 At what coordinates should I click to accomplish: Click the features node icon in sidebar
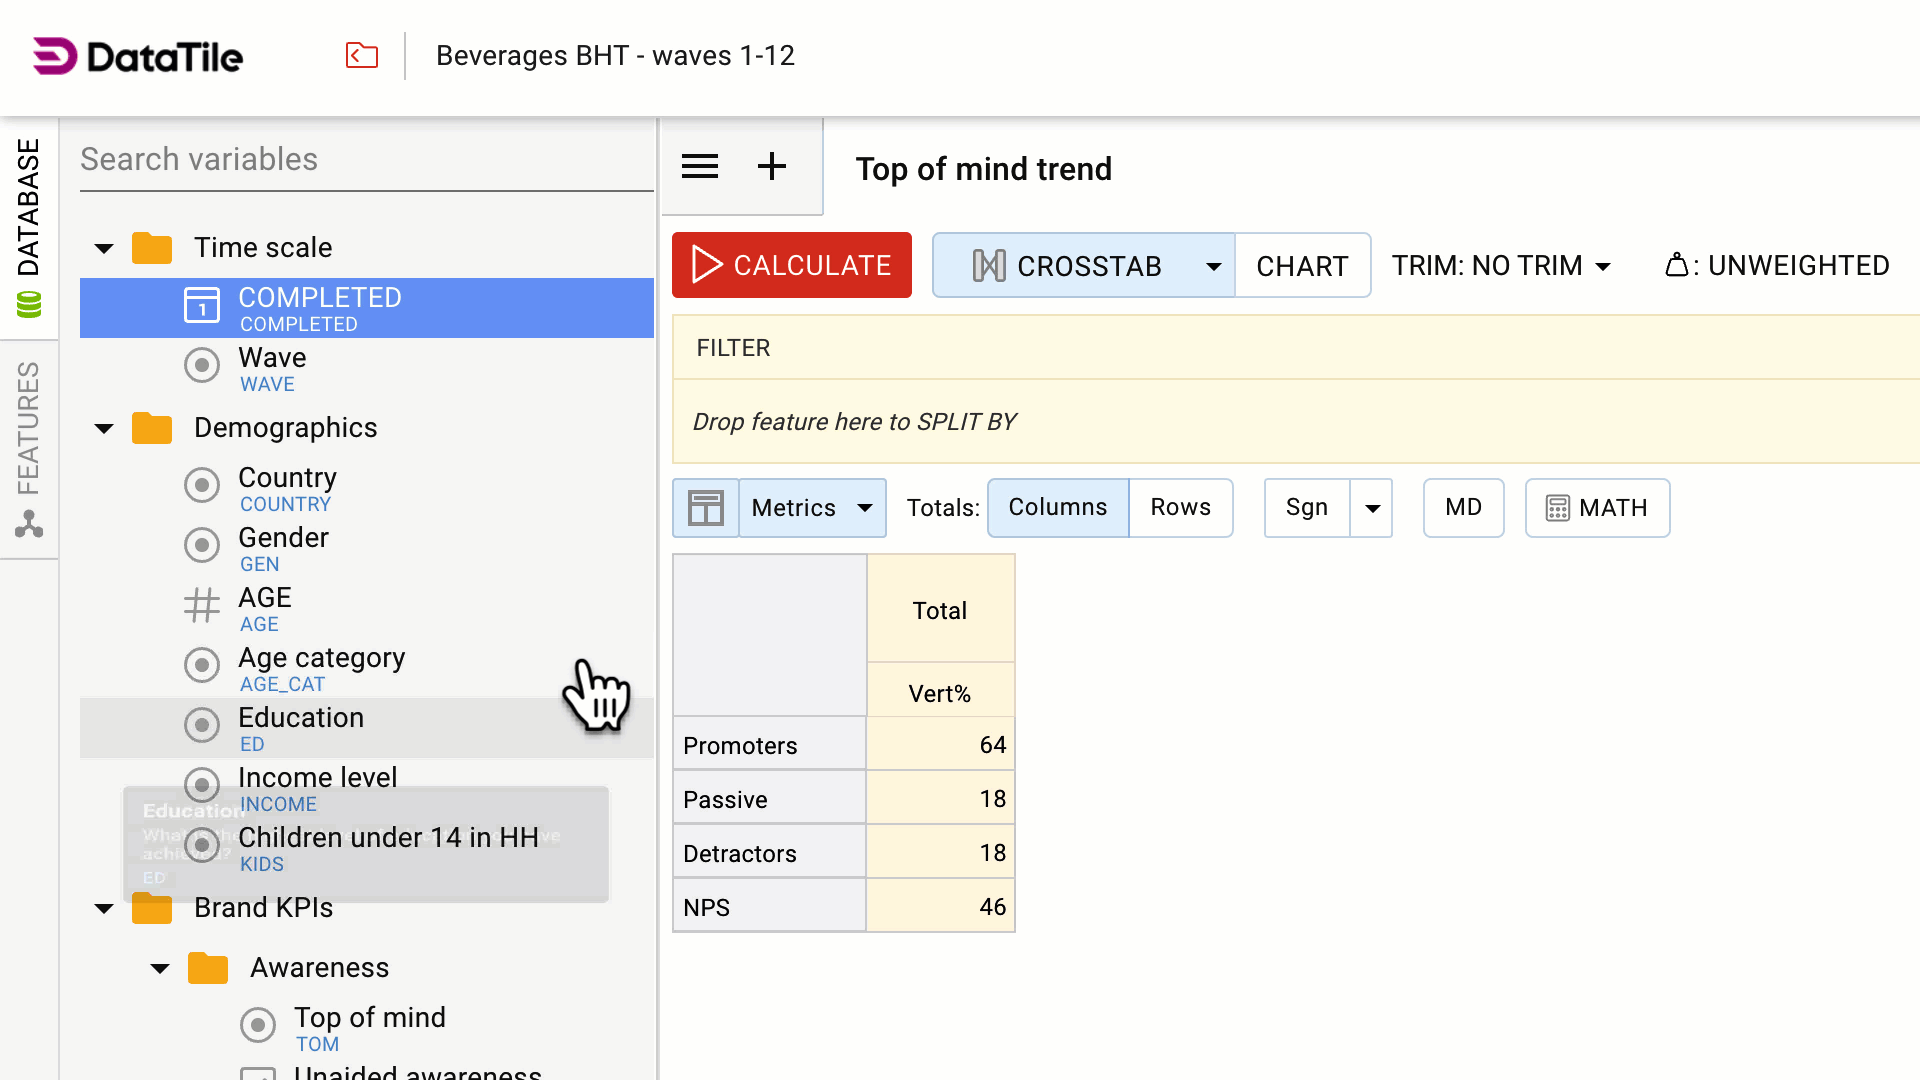(29, 524)
